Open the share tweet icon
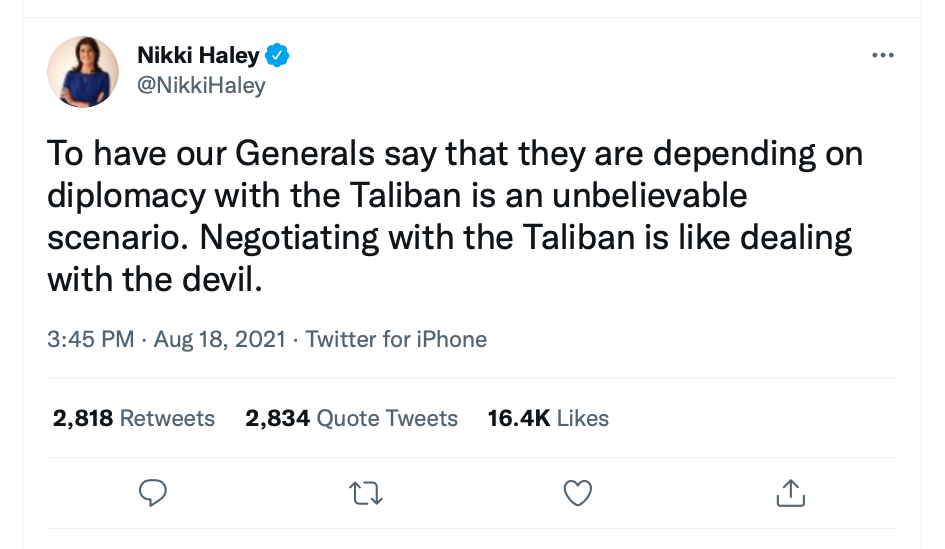This screenshot has height=549, width=945. pos(790,492)
